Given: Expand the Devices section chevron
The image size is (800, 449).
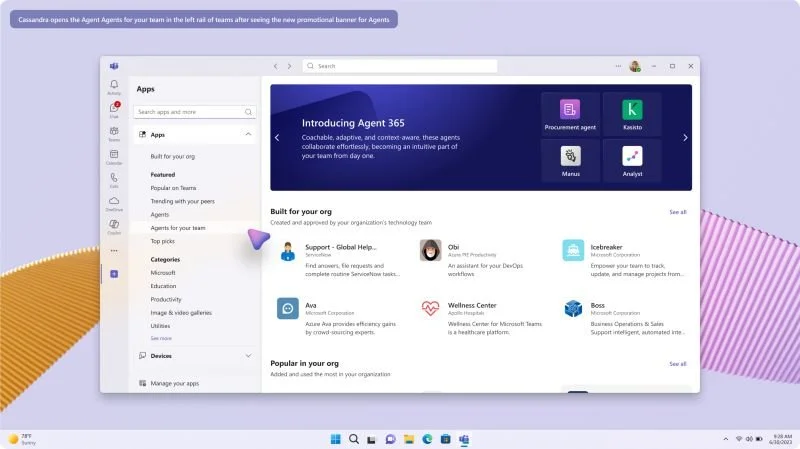Looking at the screenshot, I should point(248,356).
